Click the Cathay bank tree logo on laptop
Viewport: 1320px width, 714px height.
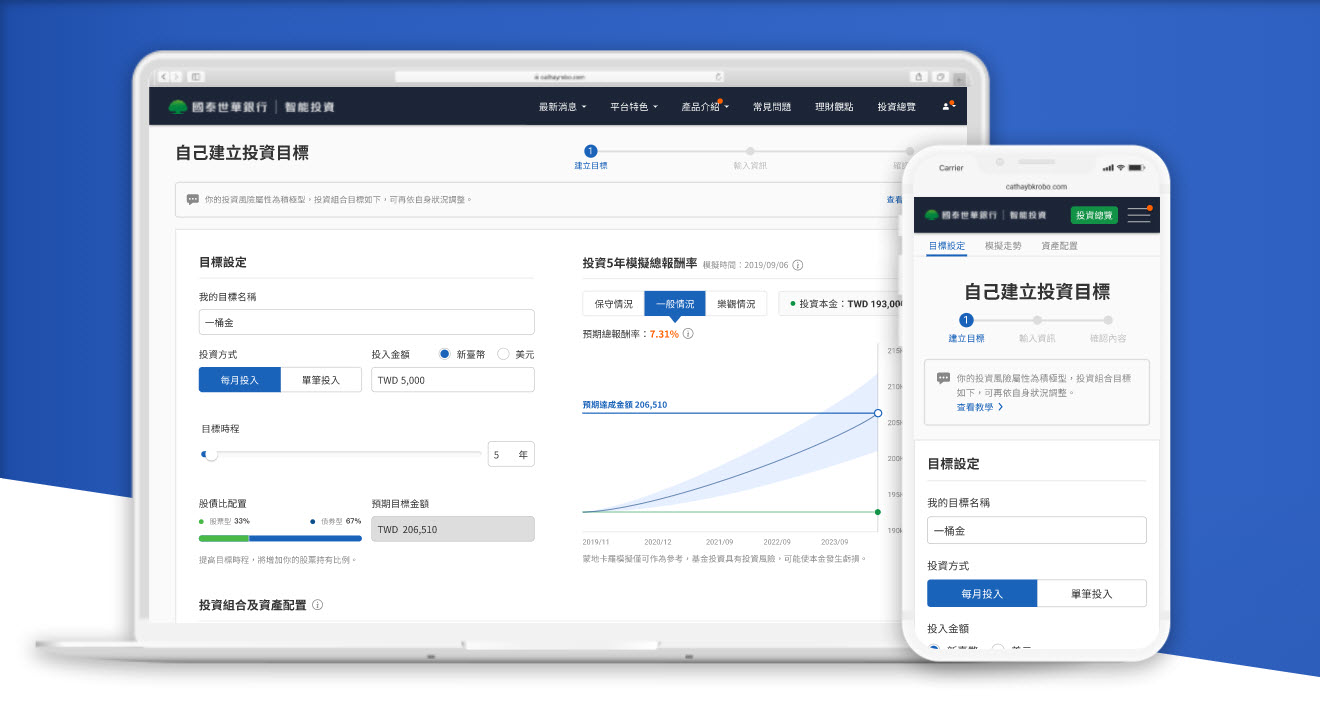178,107
